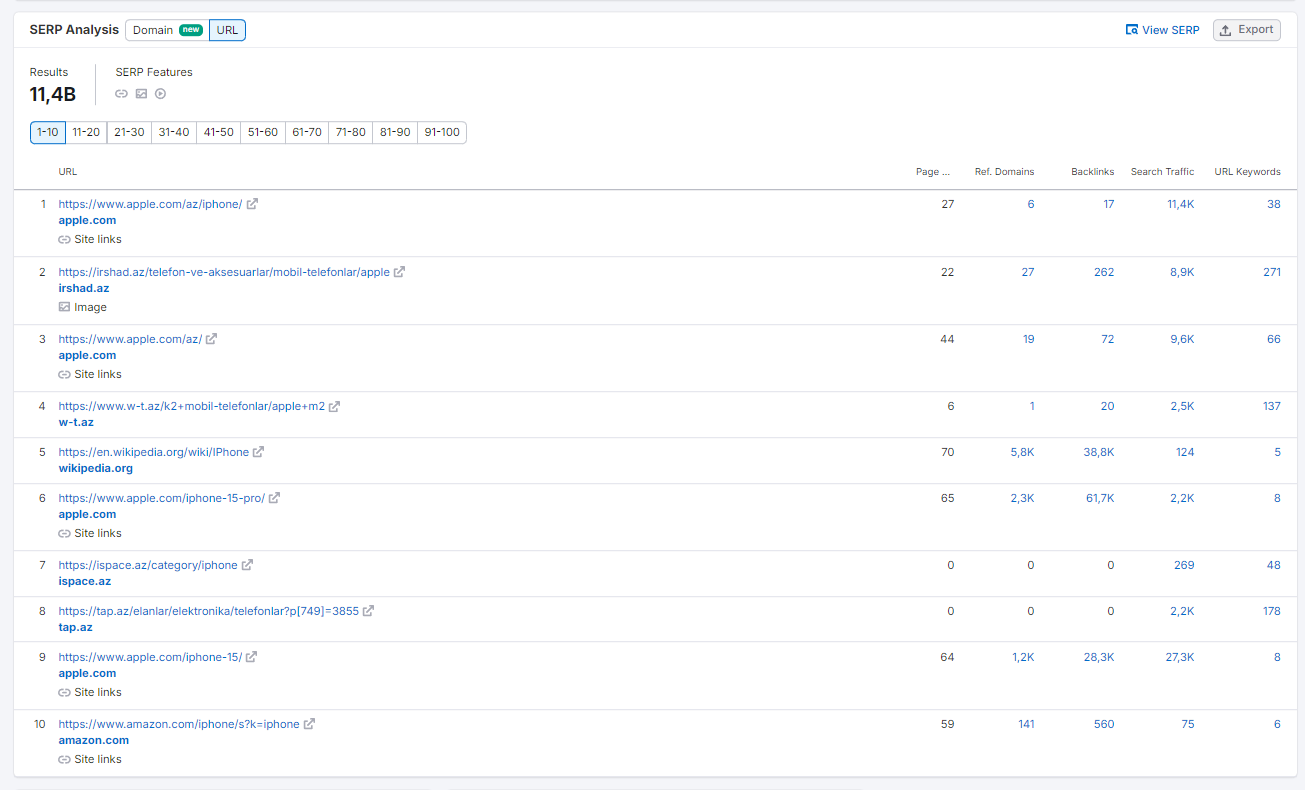This screenshot has height=790, width=1305.
Task: Open external link icon for tap.az URL
Action: coord(368,611)
